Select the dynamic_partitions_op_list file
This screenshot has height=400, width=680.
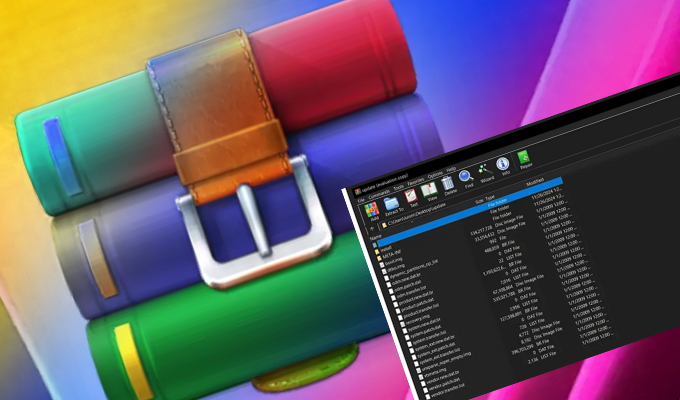click(414, 269)
